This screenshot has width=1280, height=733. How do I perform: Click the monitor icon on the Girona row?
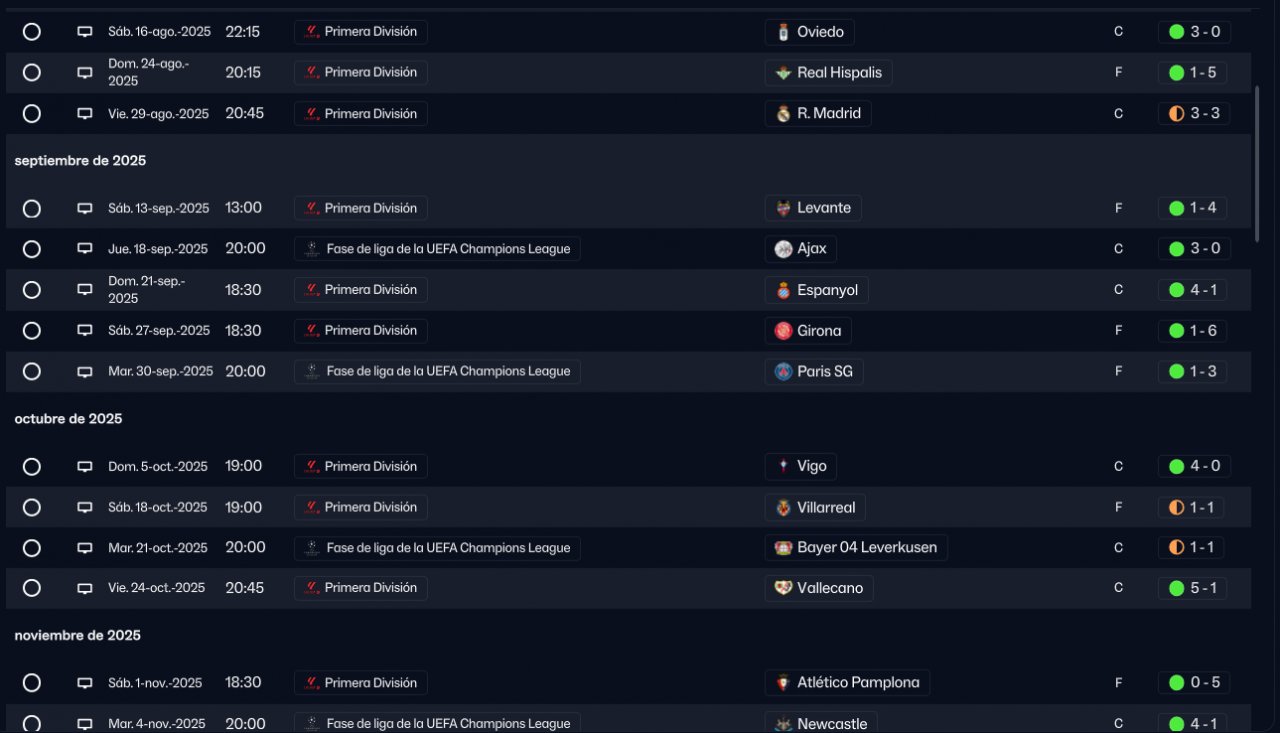[x=85, y=331]
